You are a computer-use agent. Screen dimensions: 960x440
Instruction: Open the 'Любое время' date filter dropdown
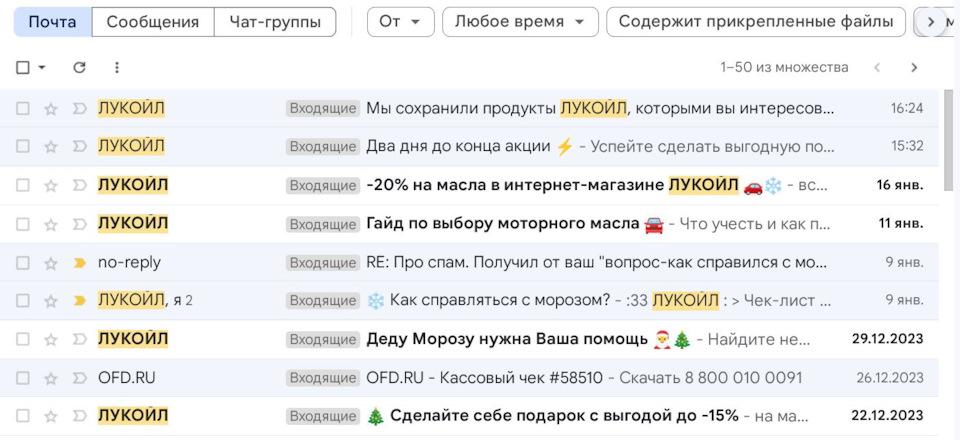[x=520, y=22]
